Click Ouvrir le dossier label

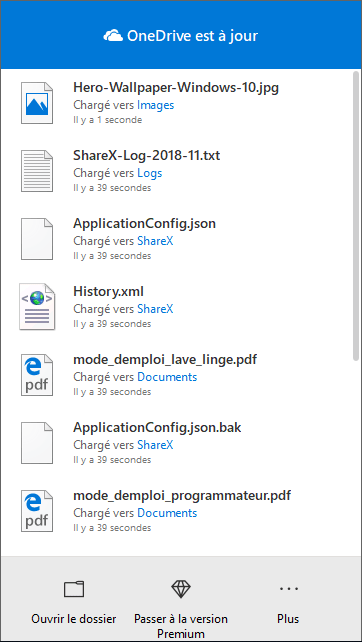click(x=74, y=618)
